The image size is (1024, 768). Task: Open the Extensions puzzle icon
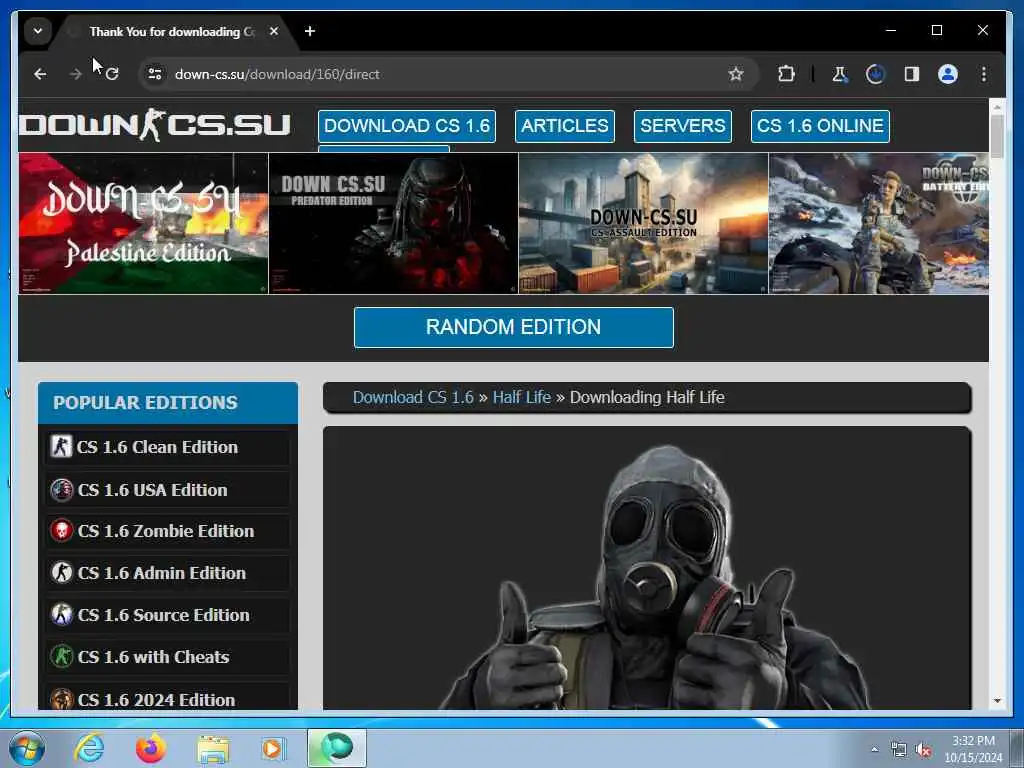point(786,74)
